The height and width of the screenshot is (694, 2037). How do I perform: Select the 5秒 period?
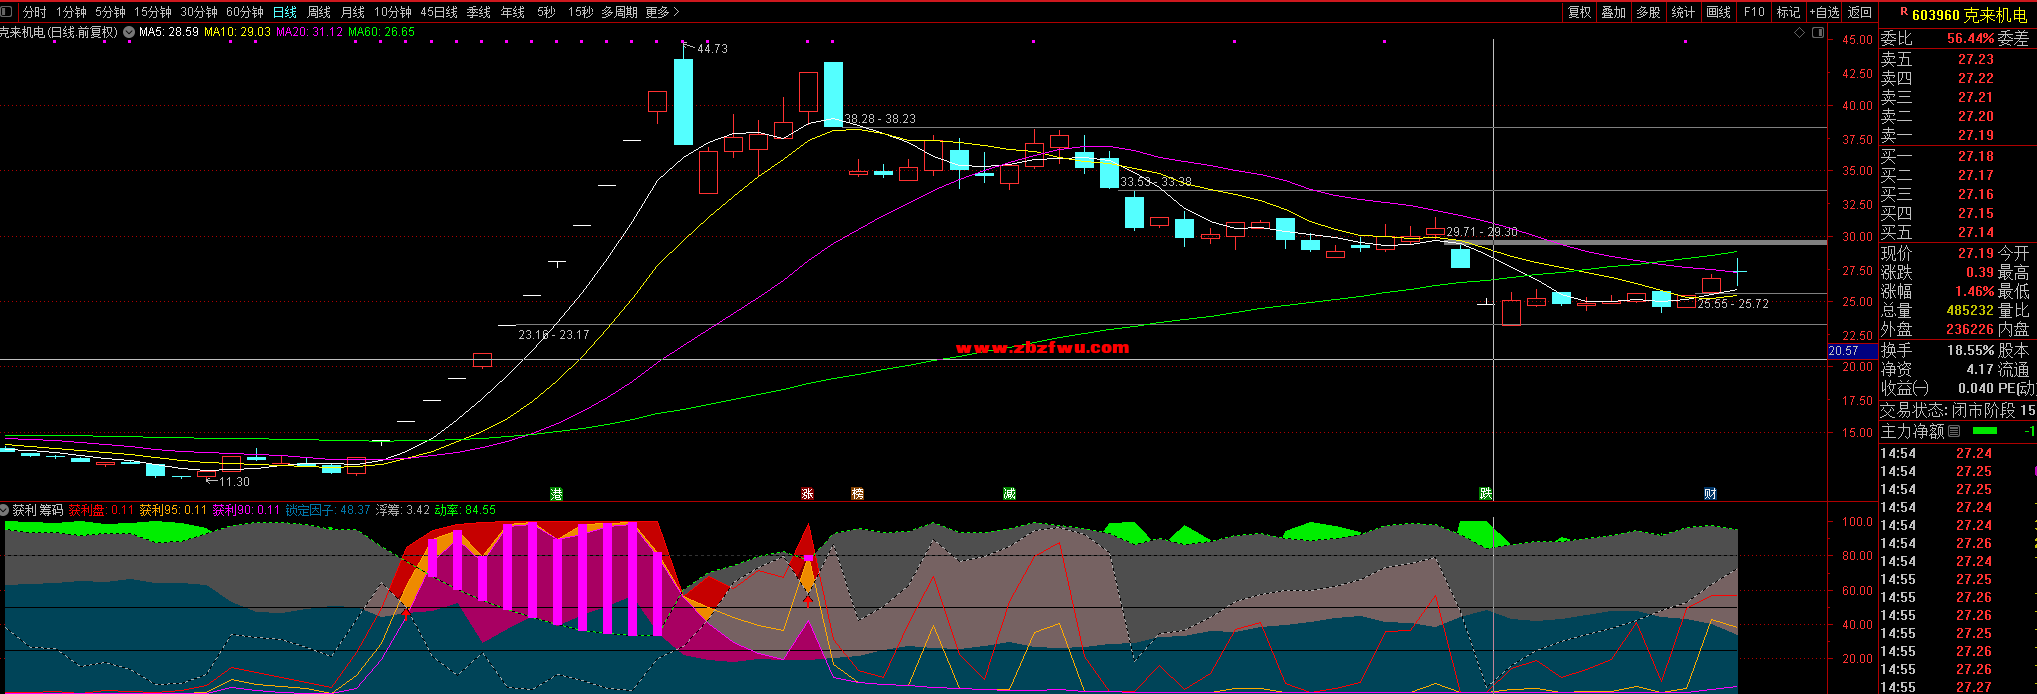[546, 12]
